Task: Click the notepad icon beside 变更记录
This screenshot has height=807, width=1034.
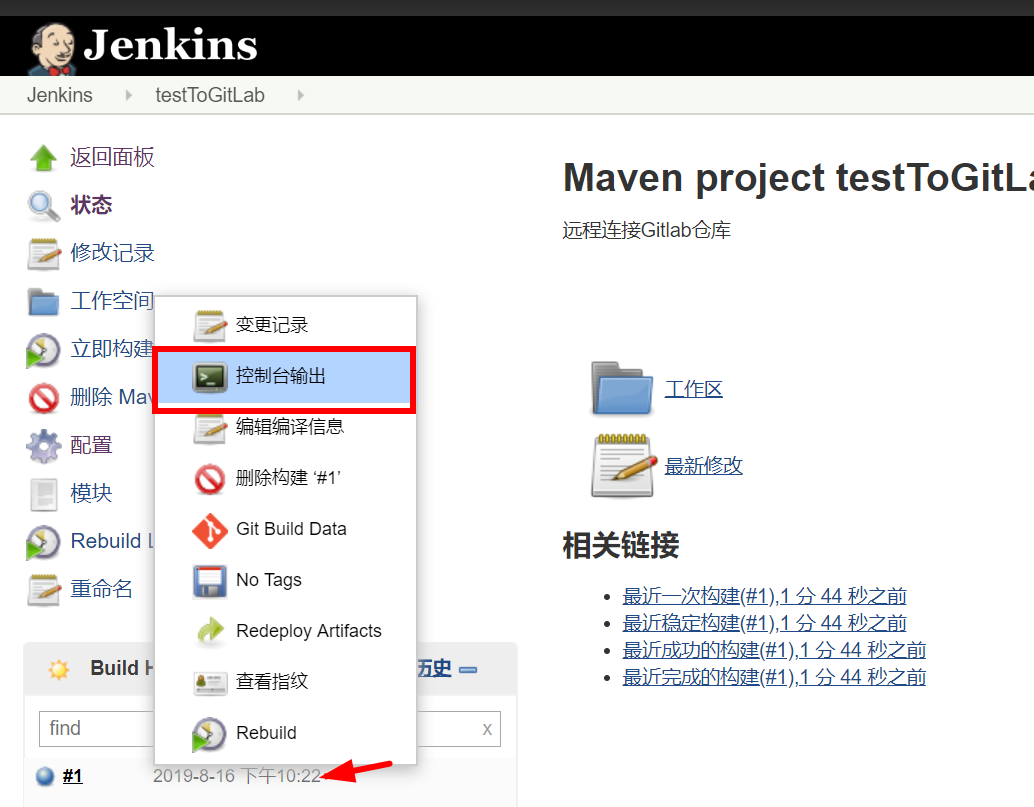Action: click(210, 325)
